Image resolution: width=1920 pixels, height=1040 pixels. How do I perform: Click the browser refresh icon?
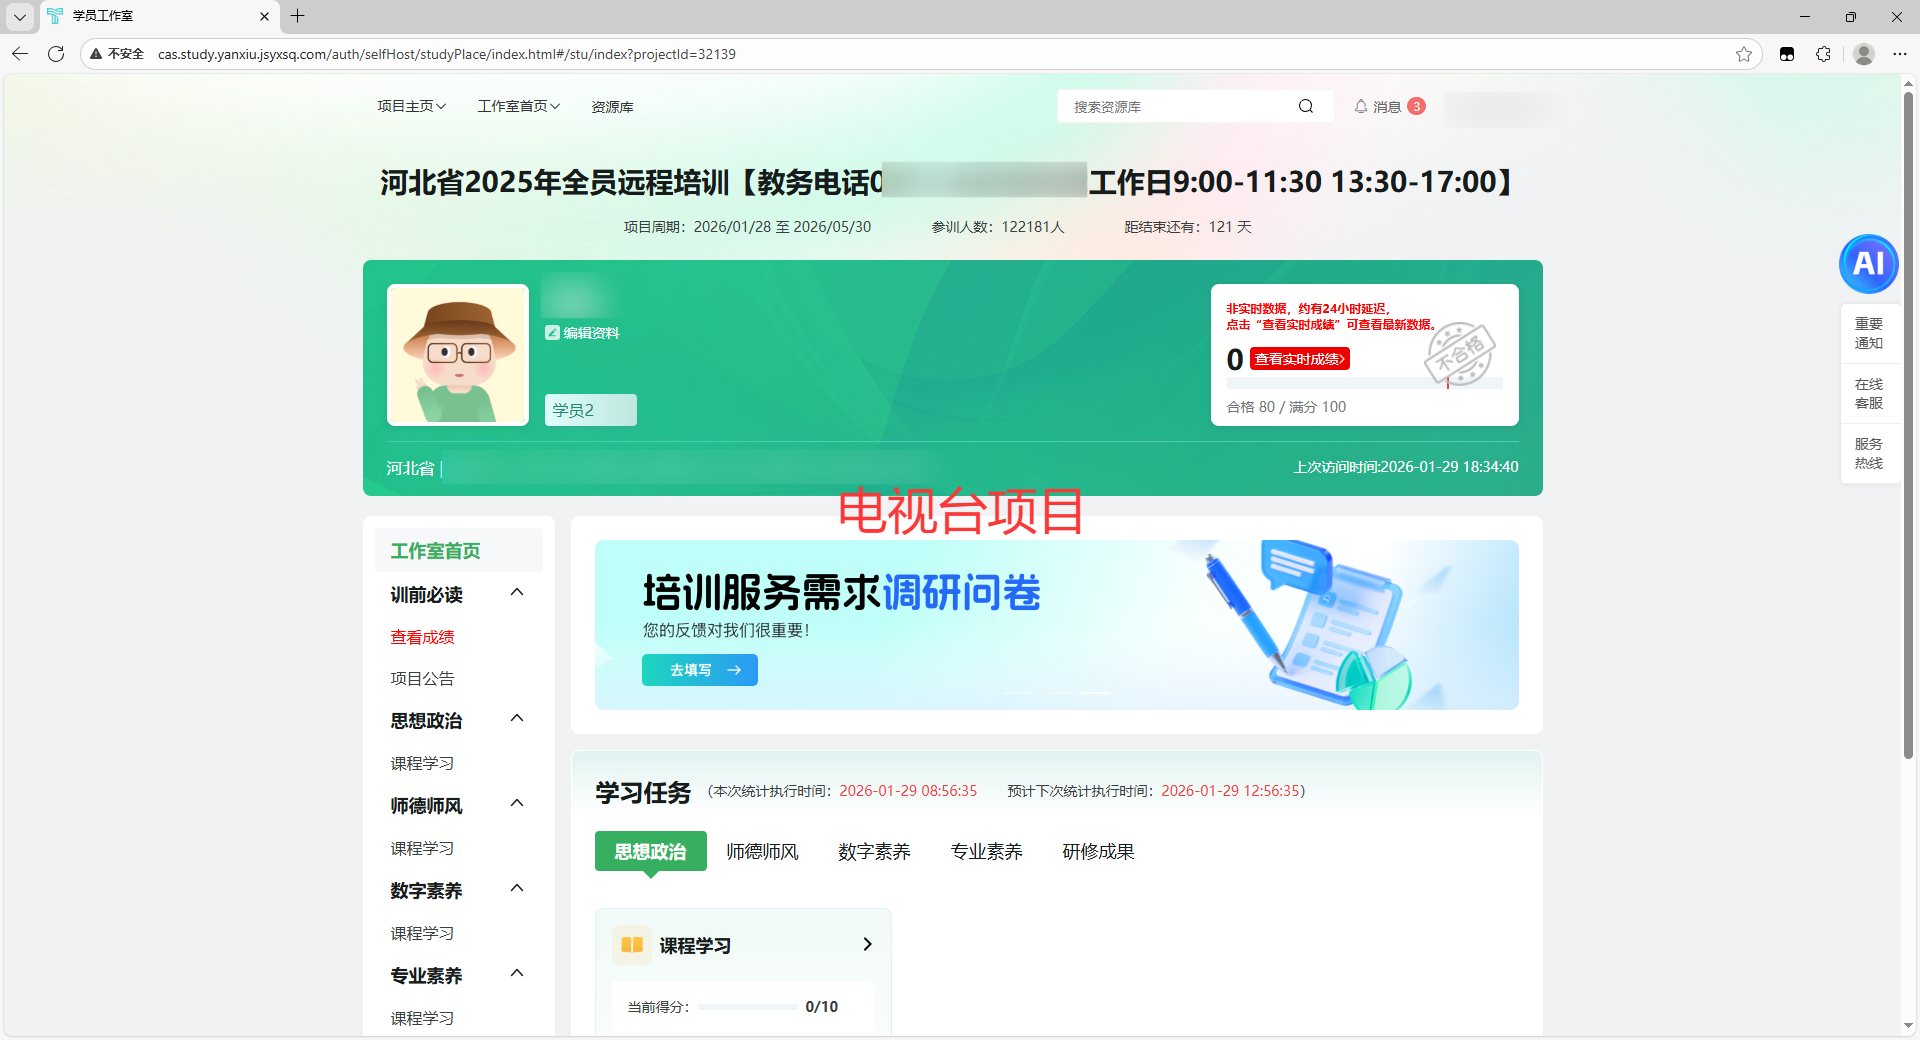[x=56, y=54]
